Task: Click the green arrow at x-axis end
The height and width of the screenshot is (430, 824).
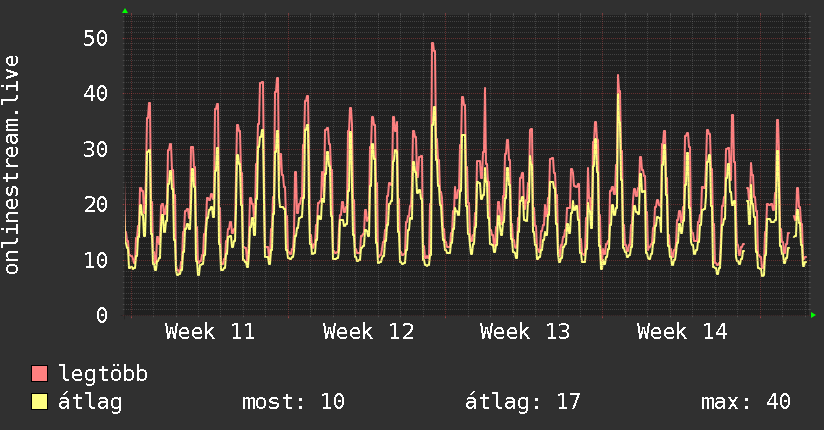Action: (813, 315)
